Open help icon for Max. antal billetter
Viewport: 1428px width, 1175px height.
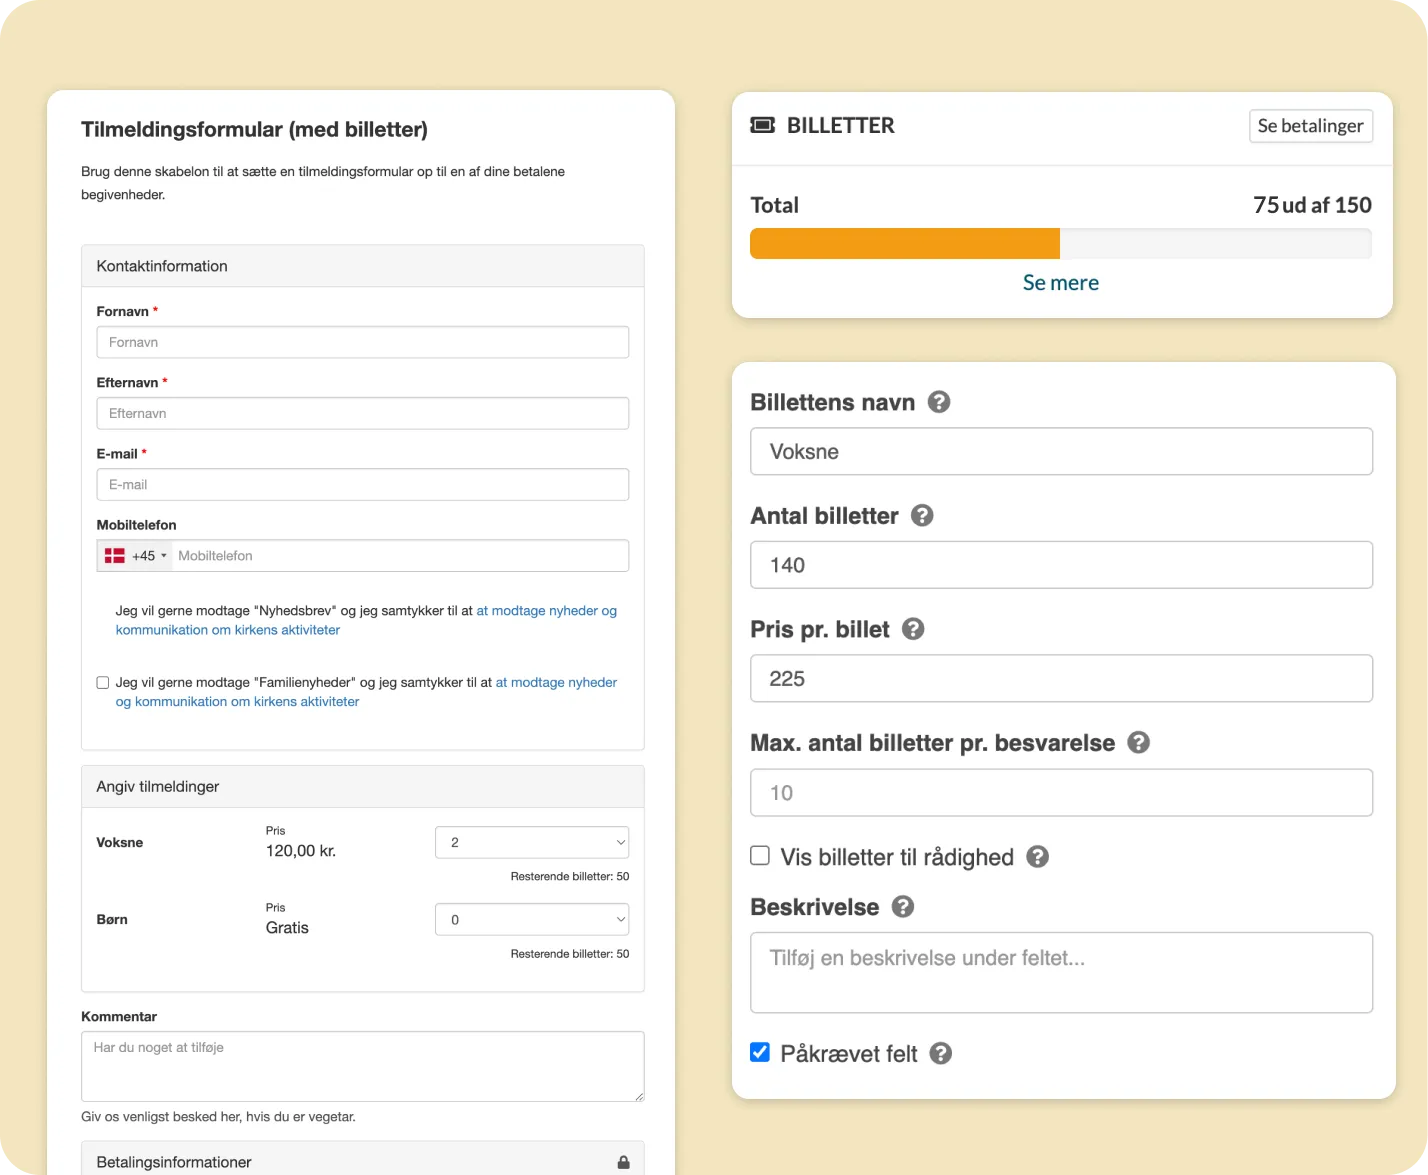pyautogui.click(x=1138, y=743)
